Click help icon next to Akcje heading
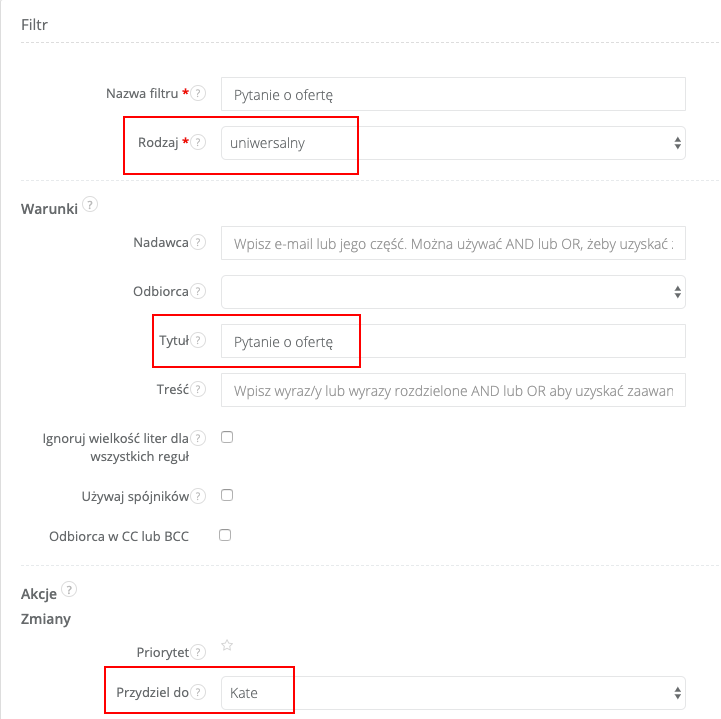 coord(69,591)
